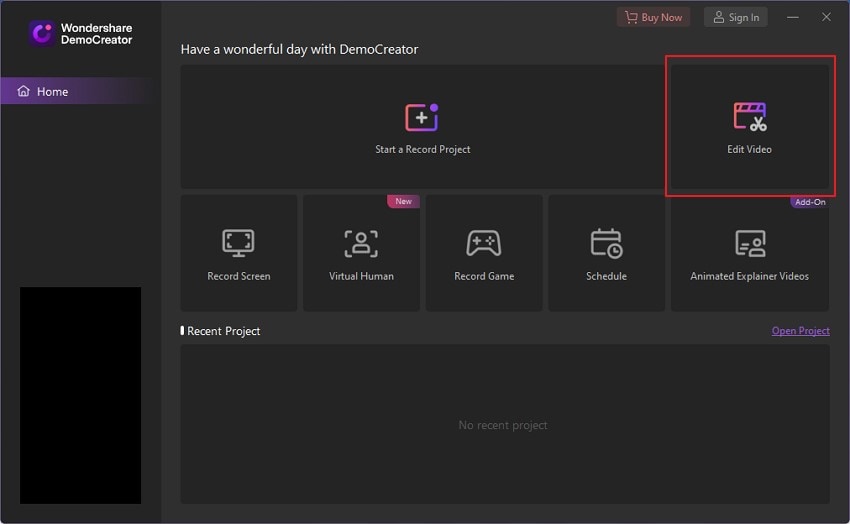Image resolution: width=850 pixels, height=524 pixels.
Task: Click the 'Have a wonderful day with DemoCreator' greeting
Action: tap(299, 49)
